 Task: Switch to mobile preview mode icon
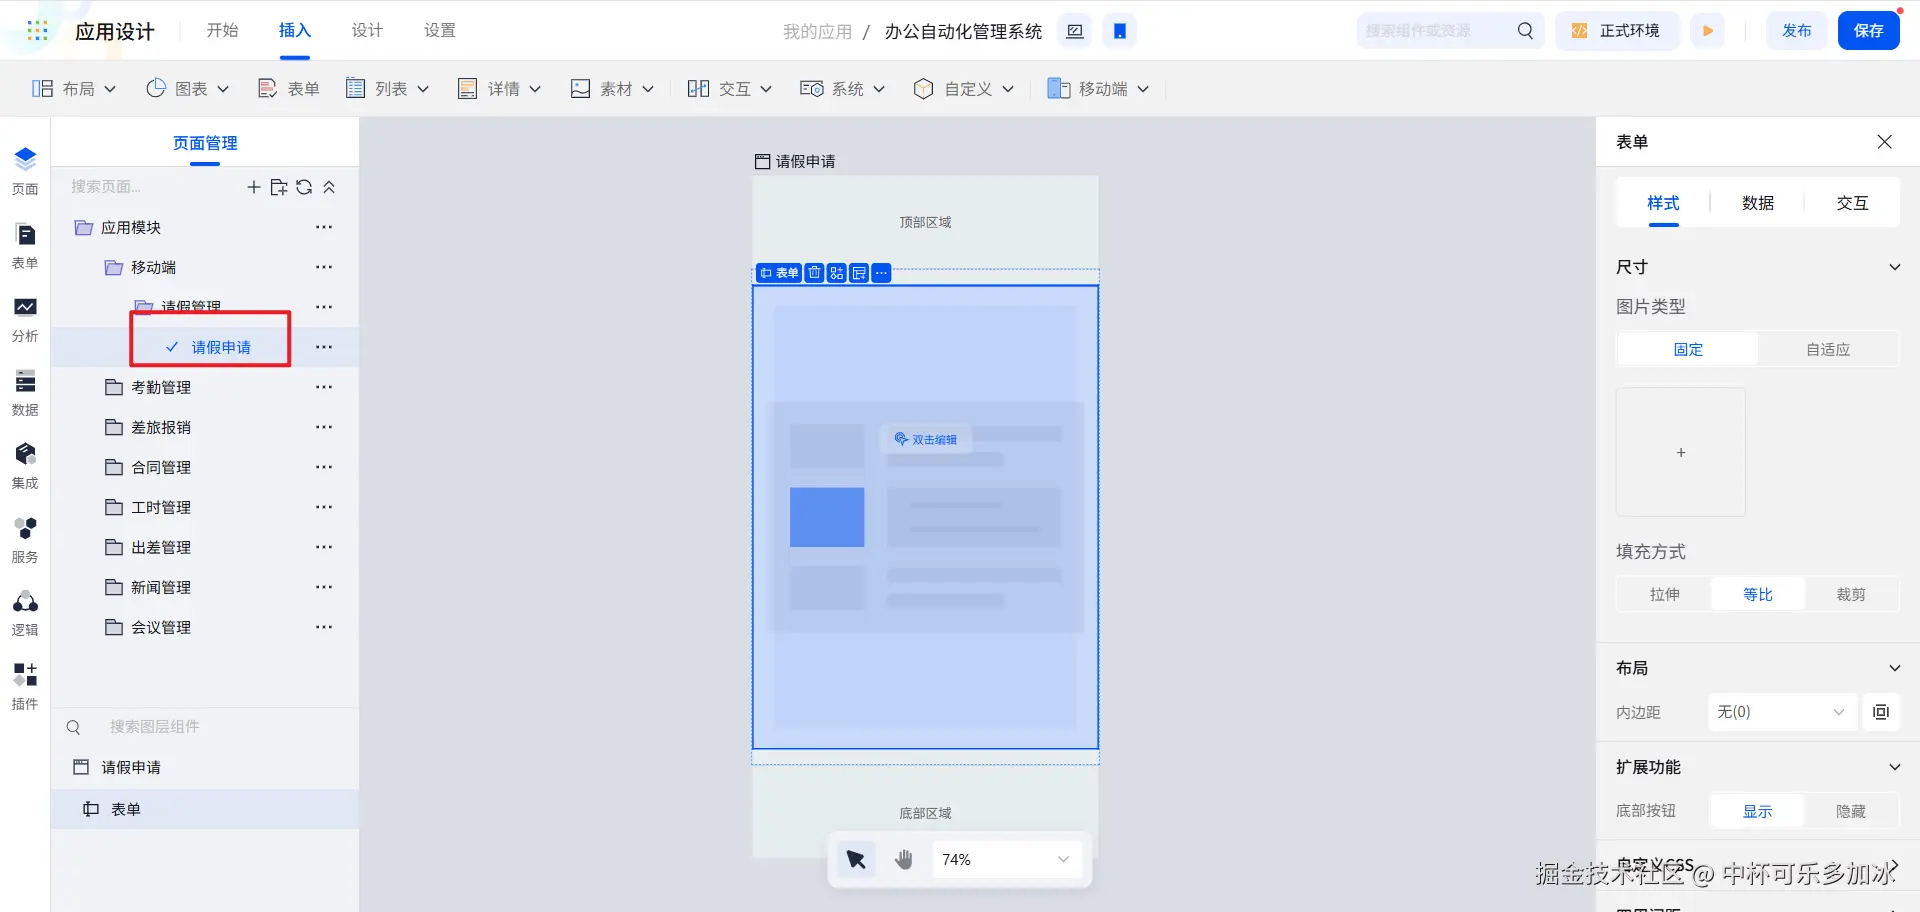[x=1120, y=31]
